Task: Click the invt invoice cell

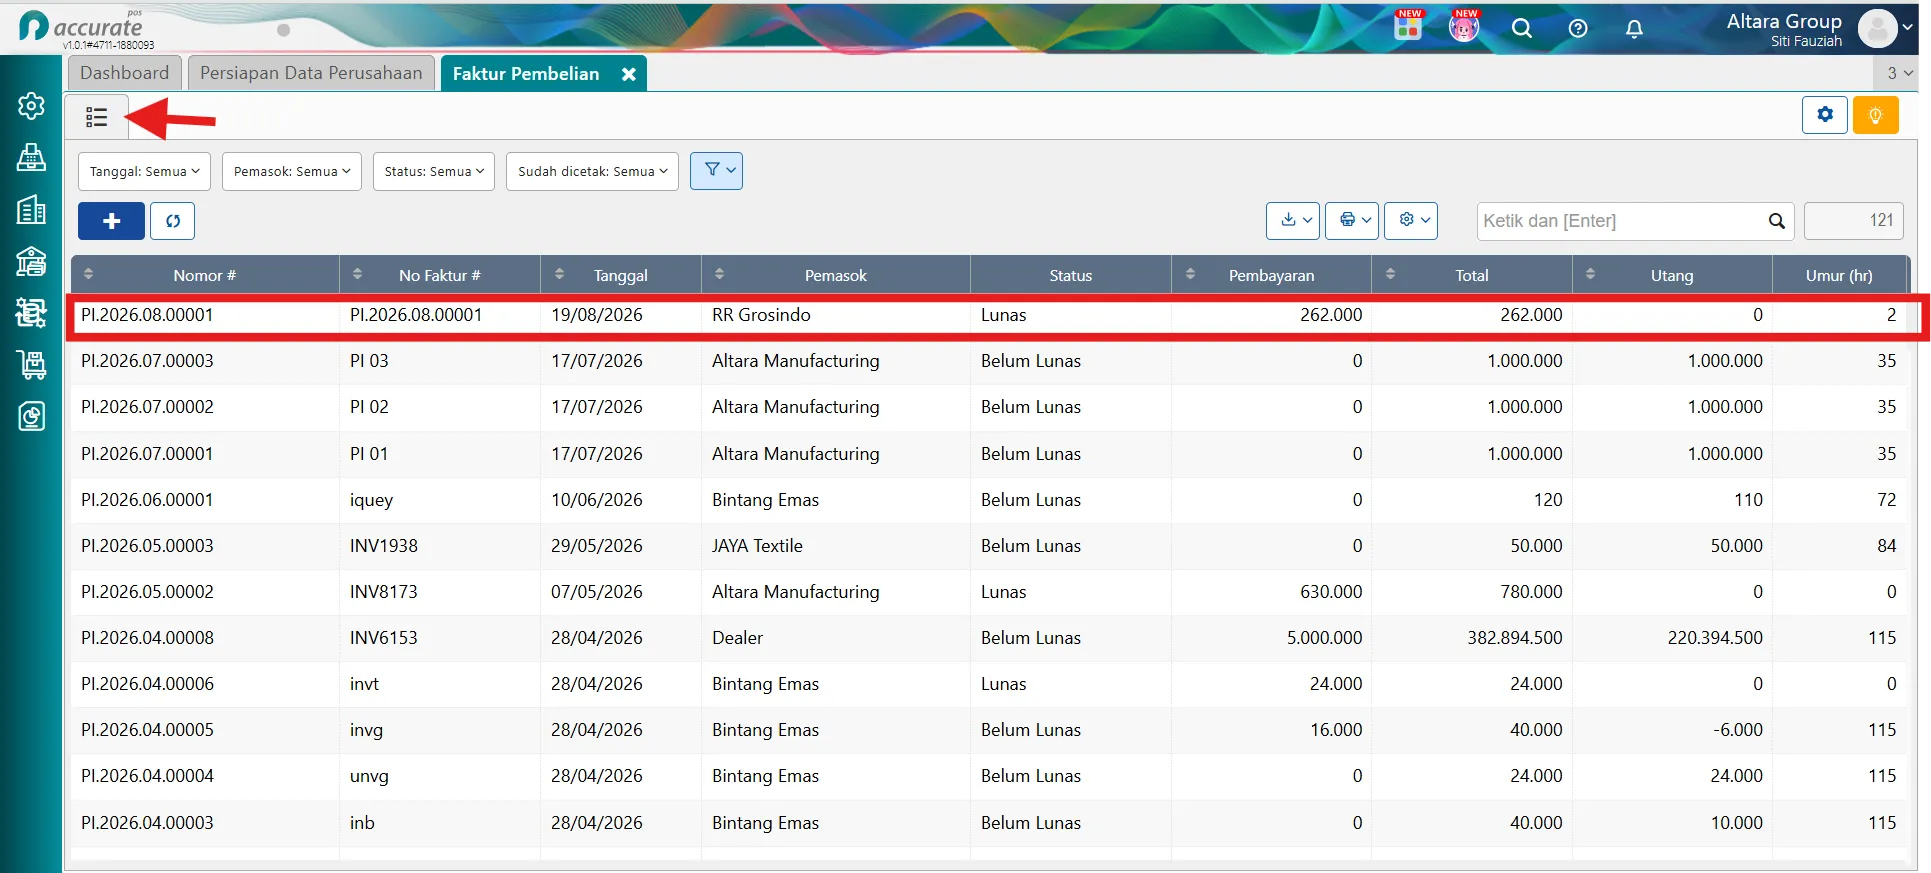Action: coord(364,684)
